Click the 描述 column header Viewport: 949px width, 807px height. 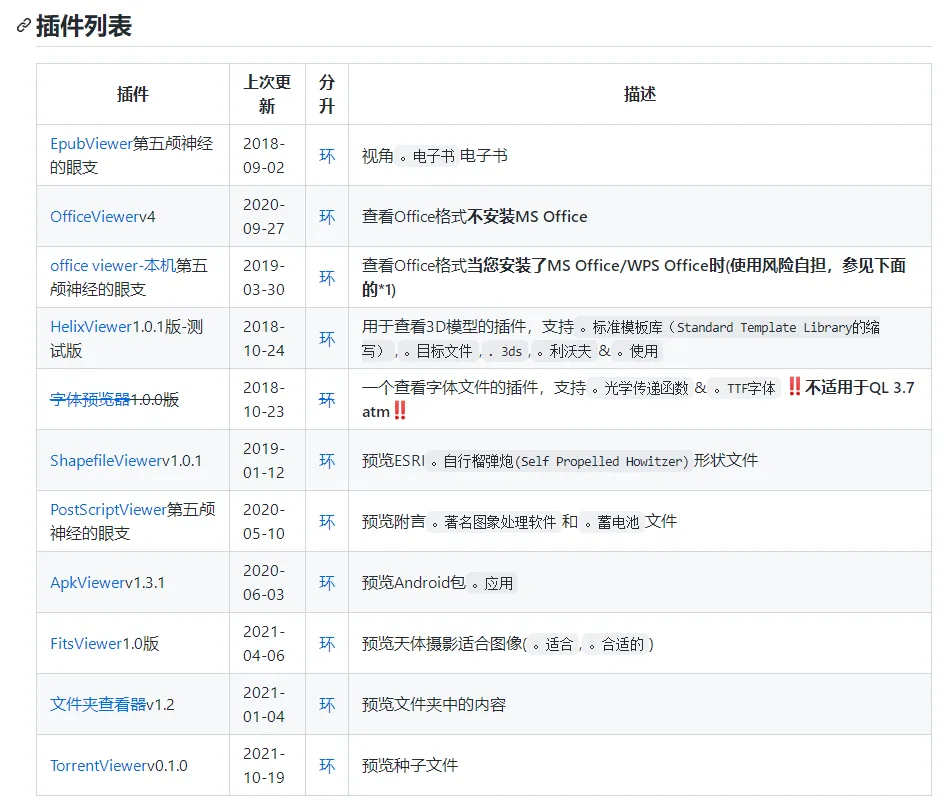640,94
